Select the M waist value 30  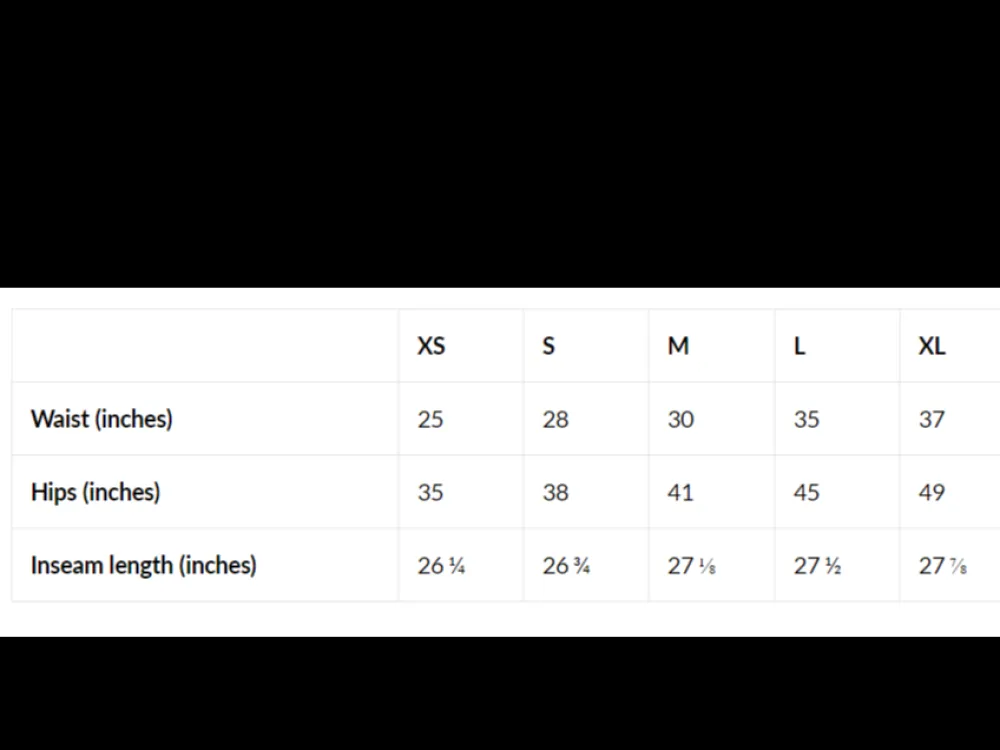pyautogui.click(x=680, y=420)
